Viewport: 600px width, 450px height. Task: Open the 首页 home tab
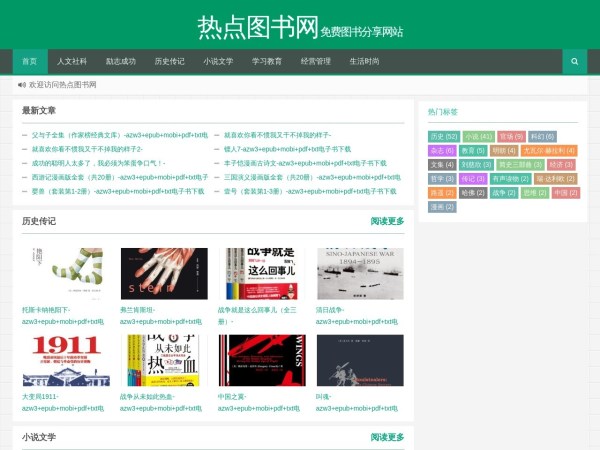pos(29,61)
